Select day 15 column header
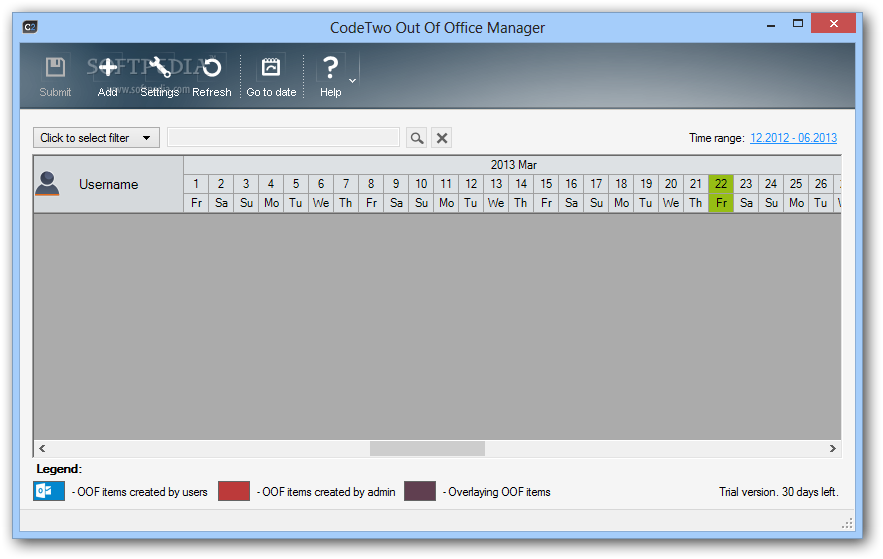 (x=546, y=184)
